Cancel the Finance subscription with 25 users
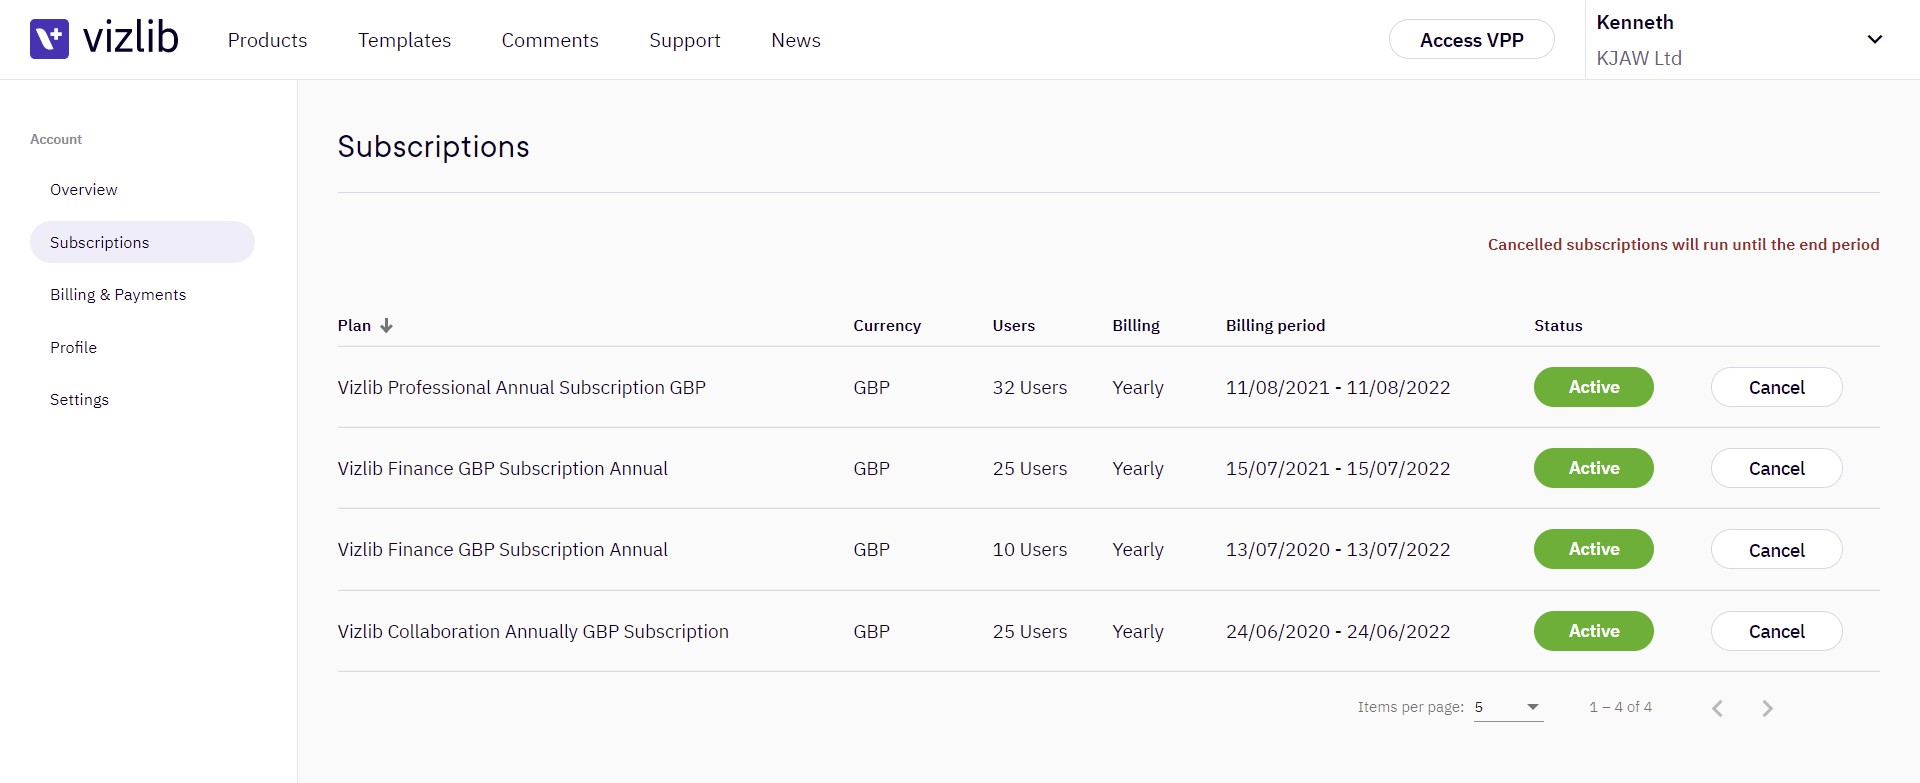 tap(1776, 468)
